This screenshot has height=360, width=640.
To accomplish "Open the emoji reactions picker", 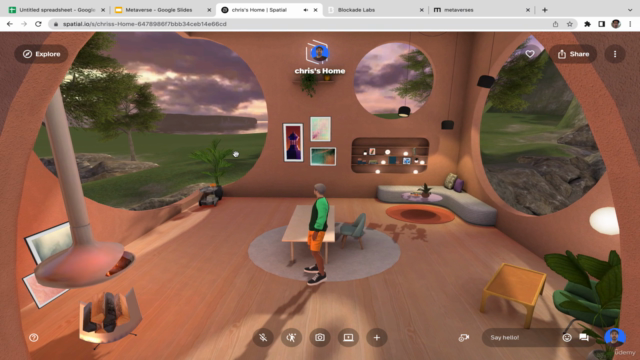I will (567, 338).
